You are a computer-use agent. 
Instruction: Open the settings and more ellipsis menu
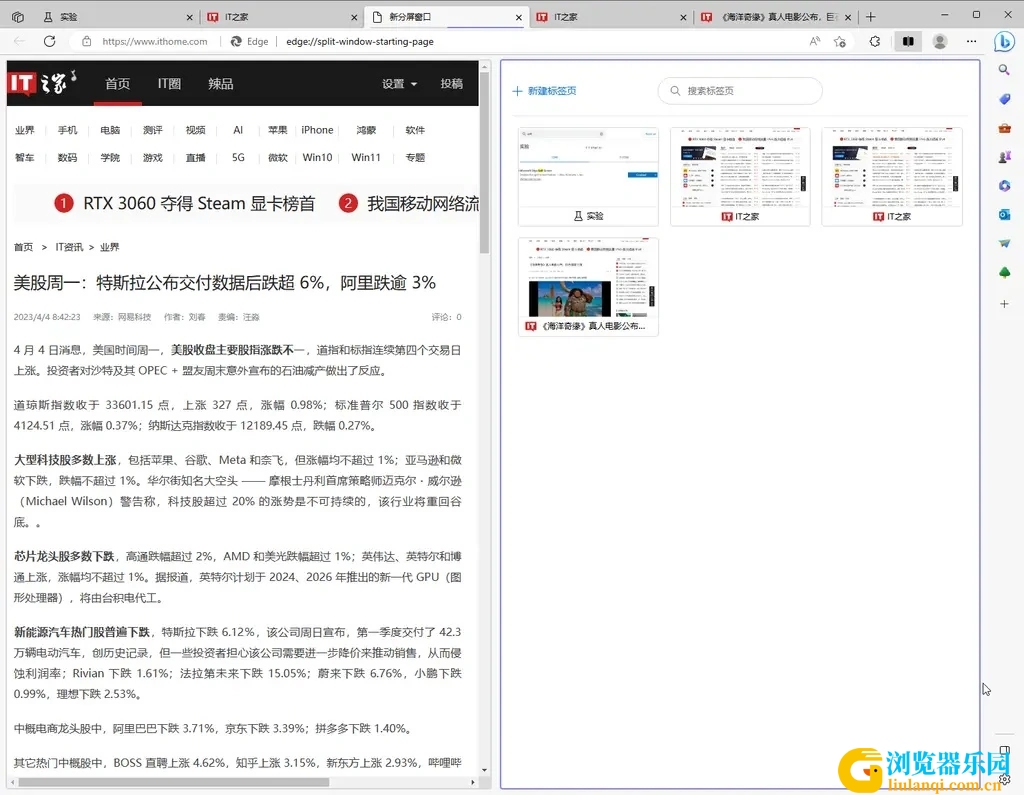tap(972, 41)
